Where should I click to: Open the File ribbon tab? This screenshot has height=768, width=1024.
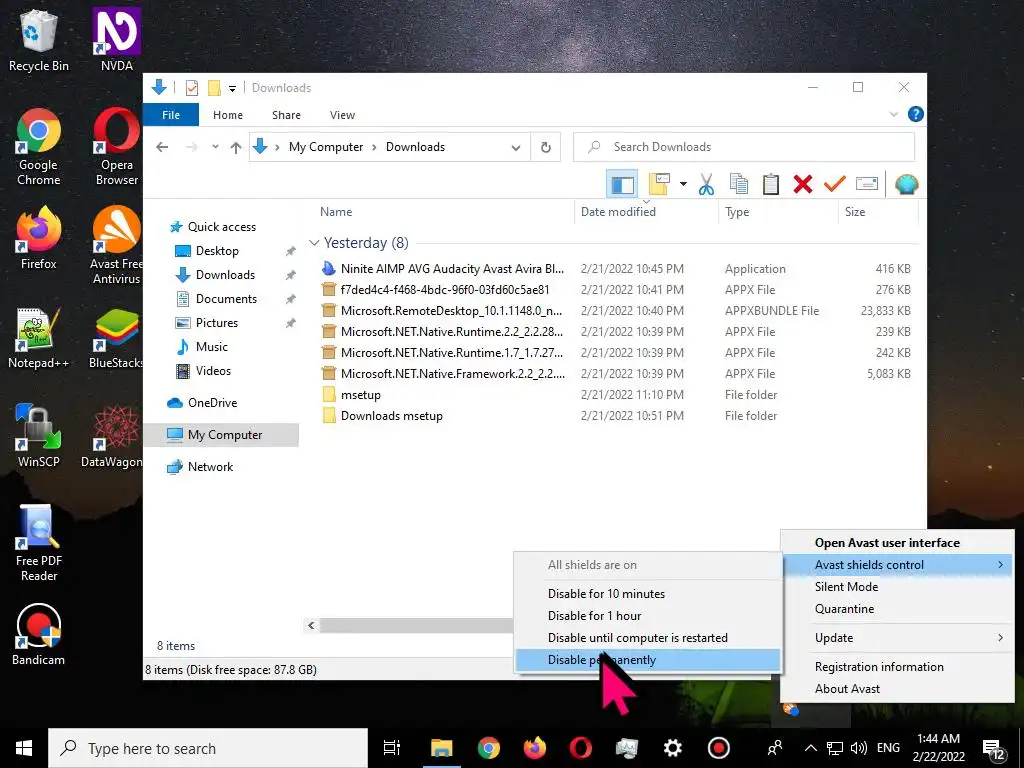170,115
